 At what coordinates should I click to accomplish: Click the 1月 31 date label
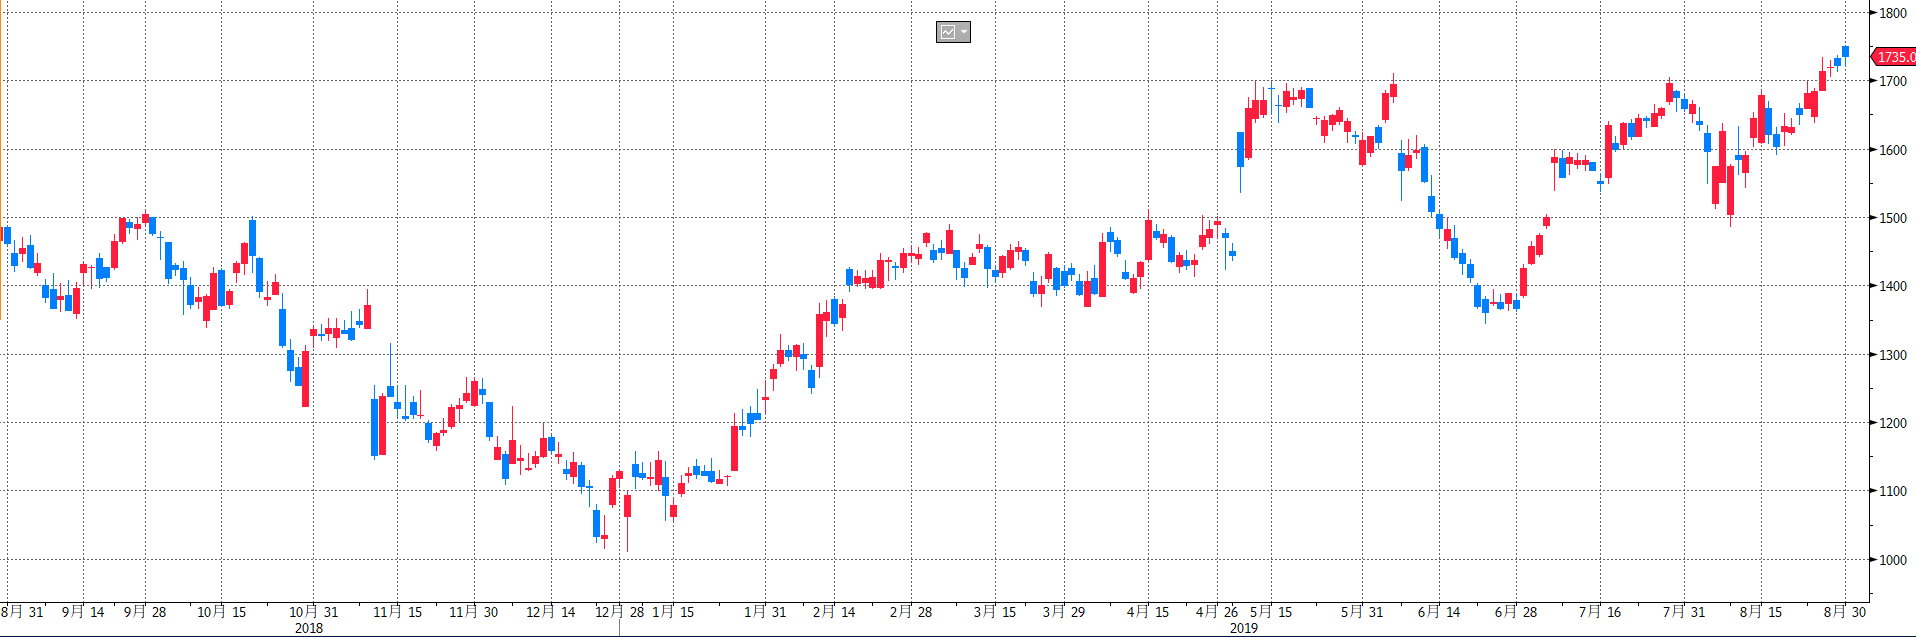(765, 612)
